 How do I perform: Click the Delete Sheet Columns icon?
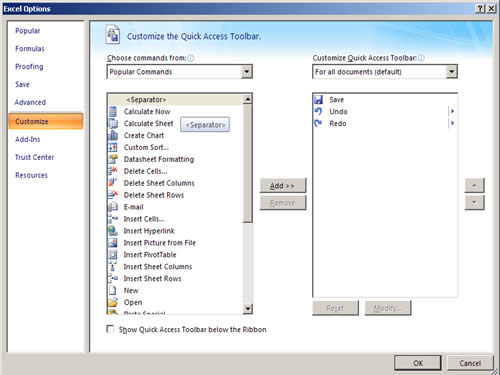tap(113, 183)
